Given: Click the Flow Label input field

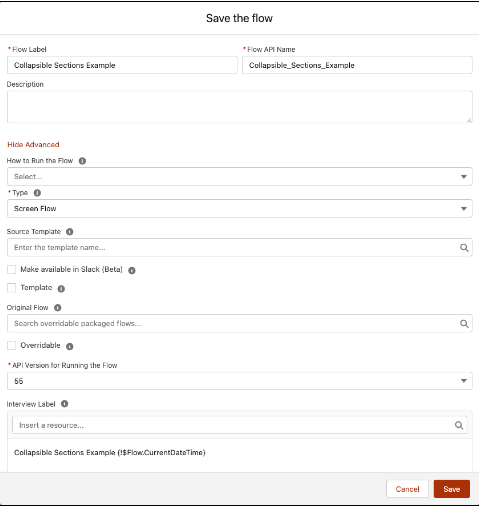Looking at the screenshot, I should (x=122, y=65).
